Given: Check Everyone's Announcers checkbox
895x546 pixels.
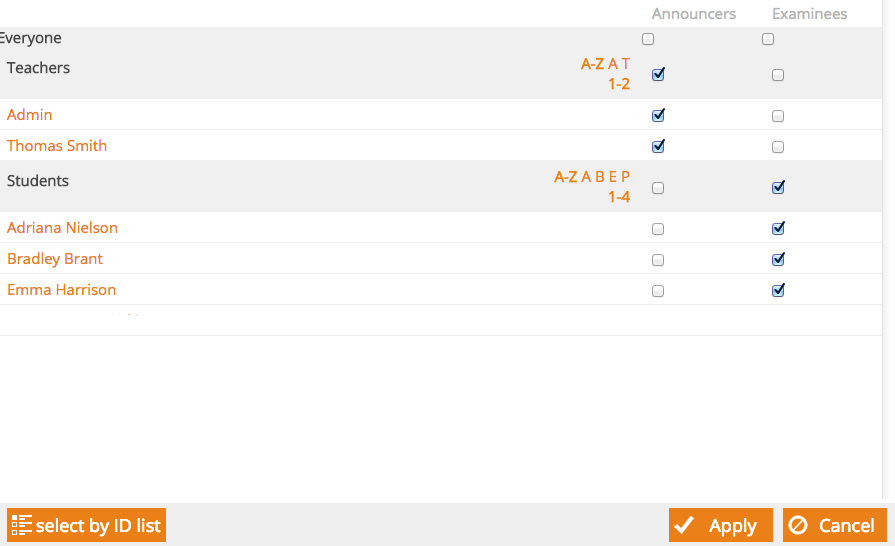Looking at the screenshot, I should click(x=648, y=39).
